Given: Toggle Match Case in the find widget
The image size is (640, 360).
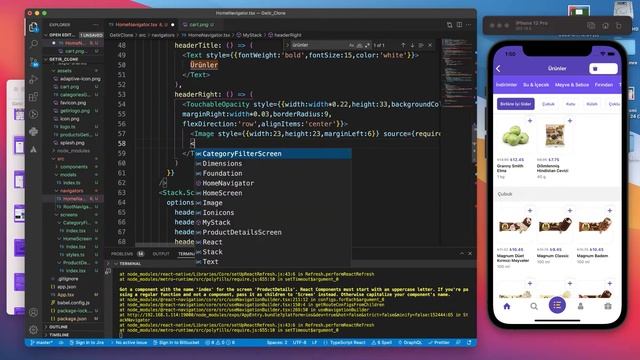Looking at the screenshot, I should 351,45.
